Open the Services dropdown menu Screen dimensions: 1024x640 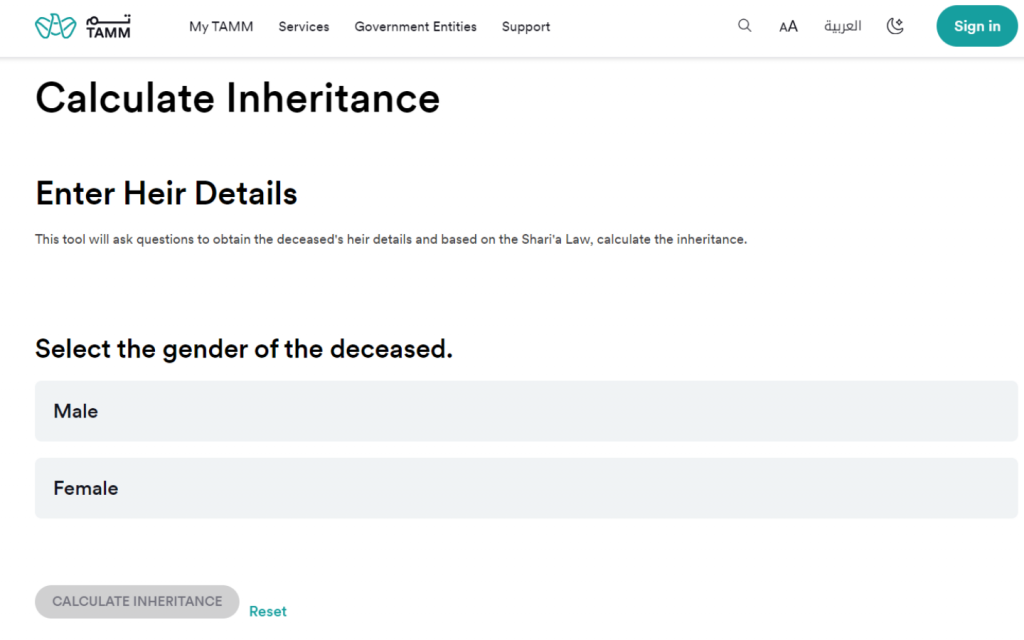click(x=303, y=27)
